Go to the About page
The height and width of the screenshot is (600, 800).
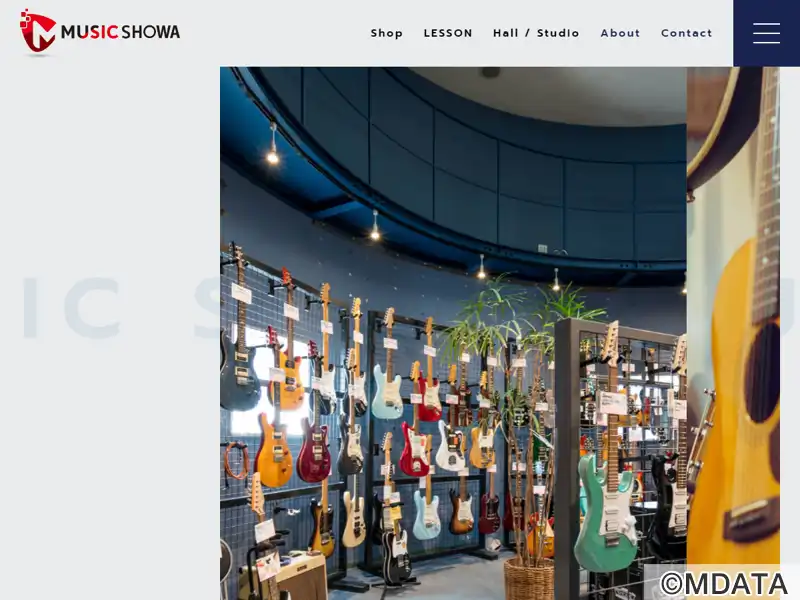pyautogui.click(x=620, y=33)
